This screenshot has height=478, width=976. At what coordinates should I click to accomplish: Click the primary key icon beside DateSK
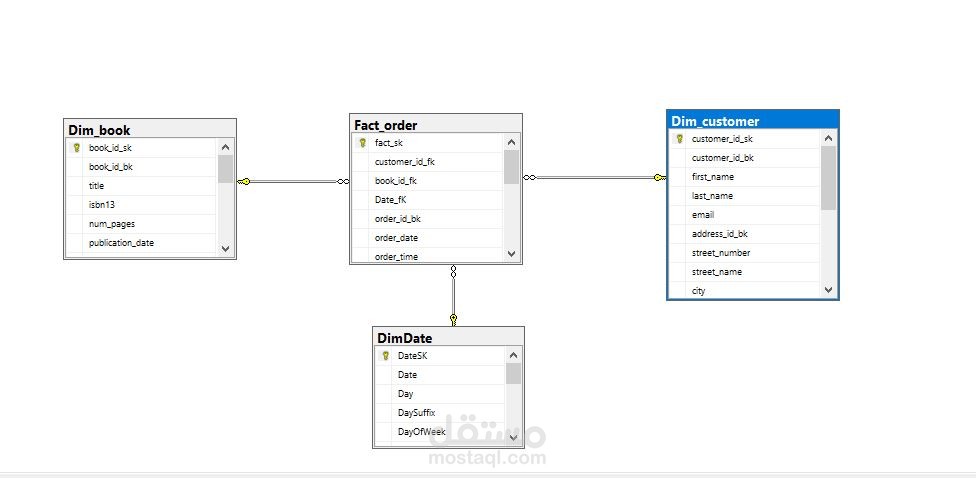[385, 355]
